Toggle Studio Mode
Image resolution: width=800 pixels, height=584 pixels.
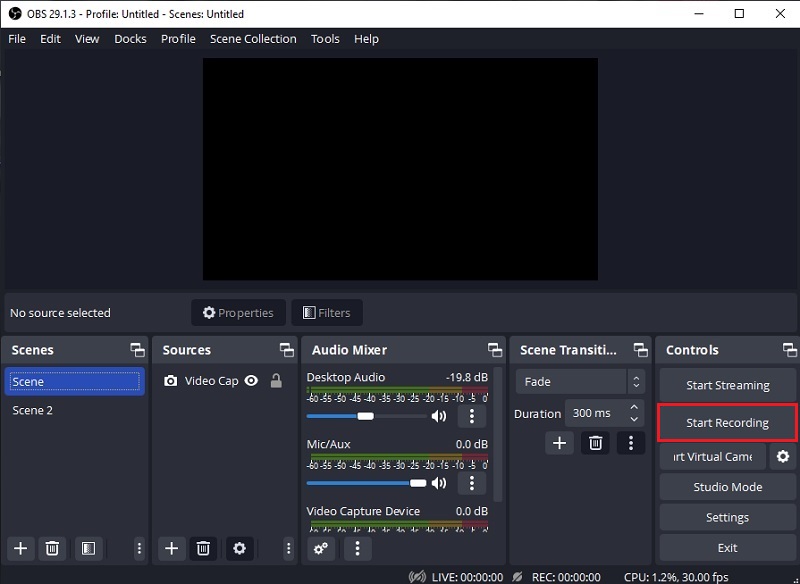click(728, 487)
